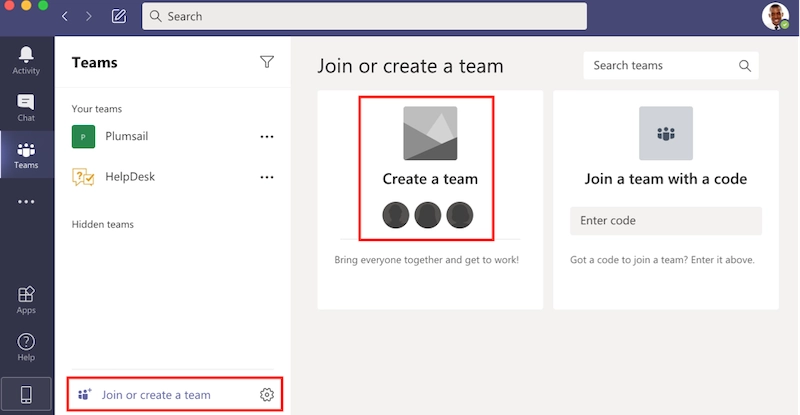Image resolution: width=800 pixels, height=415 pixels.
Task: Click the mobile app download icon
Action: [26, 394]
